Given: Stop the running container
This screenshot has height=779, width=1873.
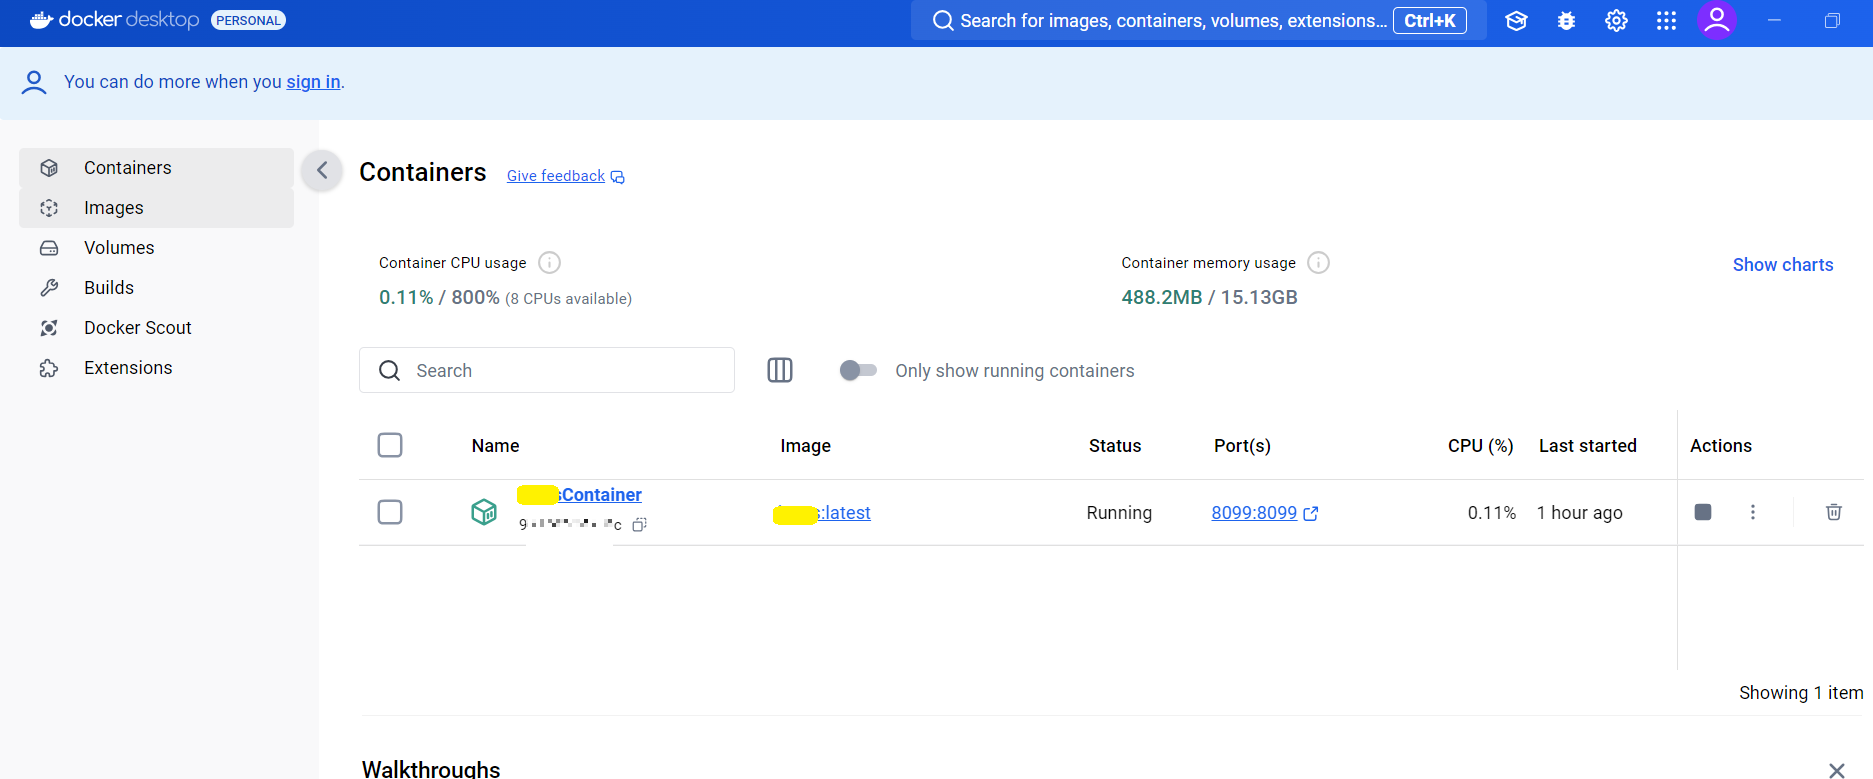Looking at the screenshot, I should (x=1703, y=512).
